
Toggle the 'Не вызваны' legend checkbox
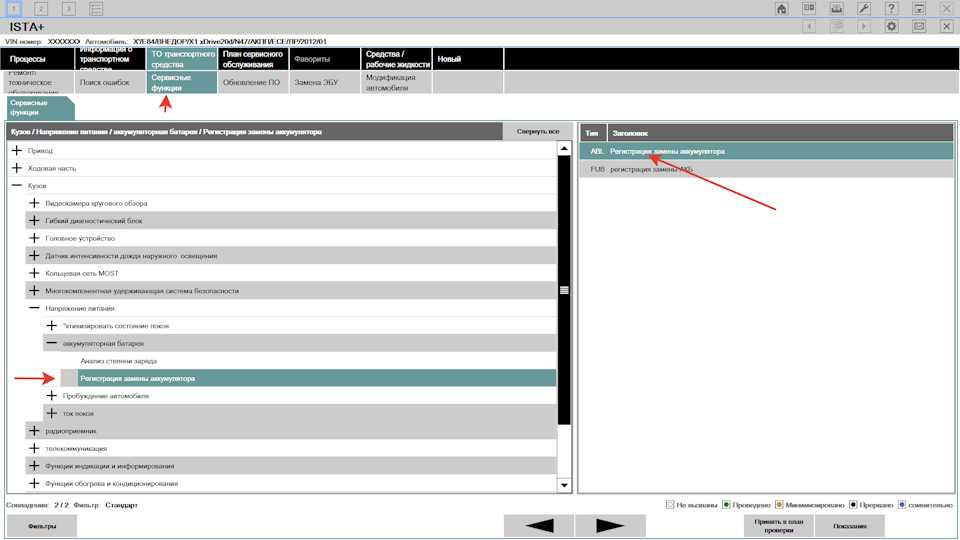670,505
